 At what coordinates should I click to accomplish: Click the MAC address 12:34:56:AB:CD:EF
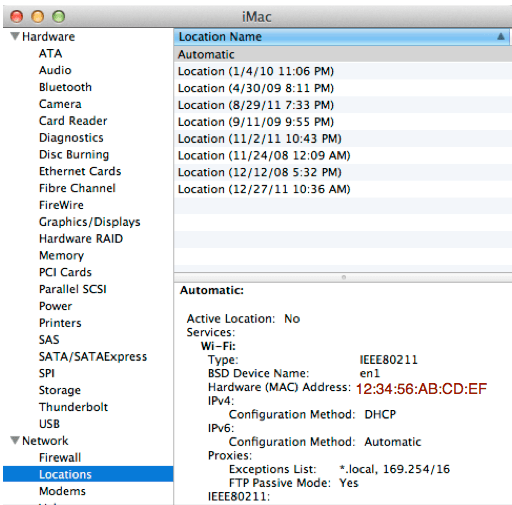(x=421, y=389)
